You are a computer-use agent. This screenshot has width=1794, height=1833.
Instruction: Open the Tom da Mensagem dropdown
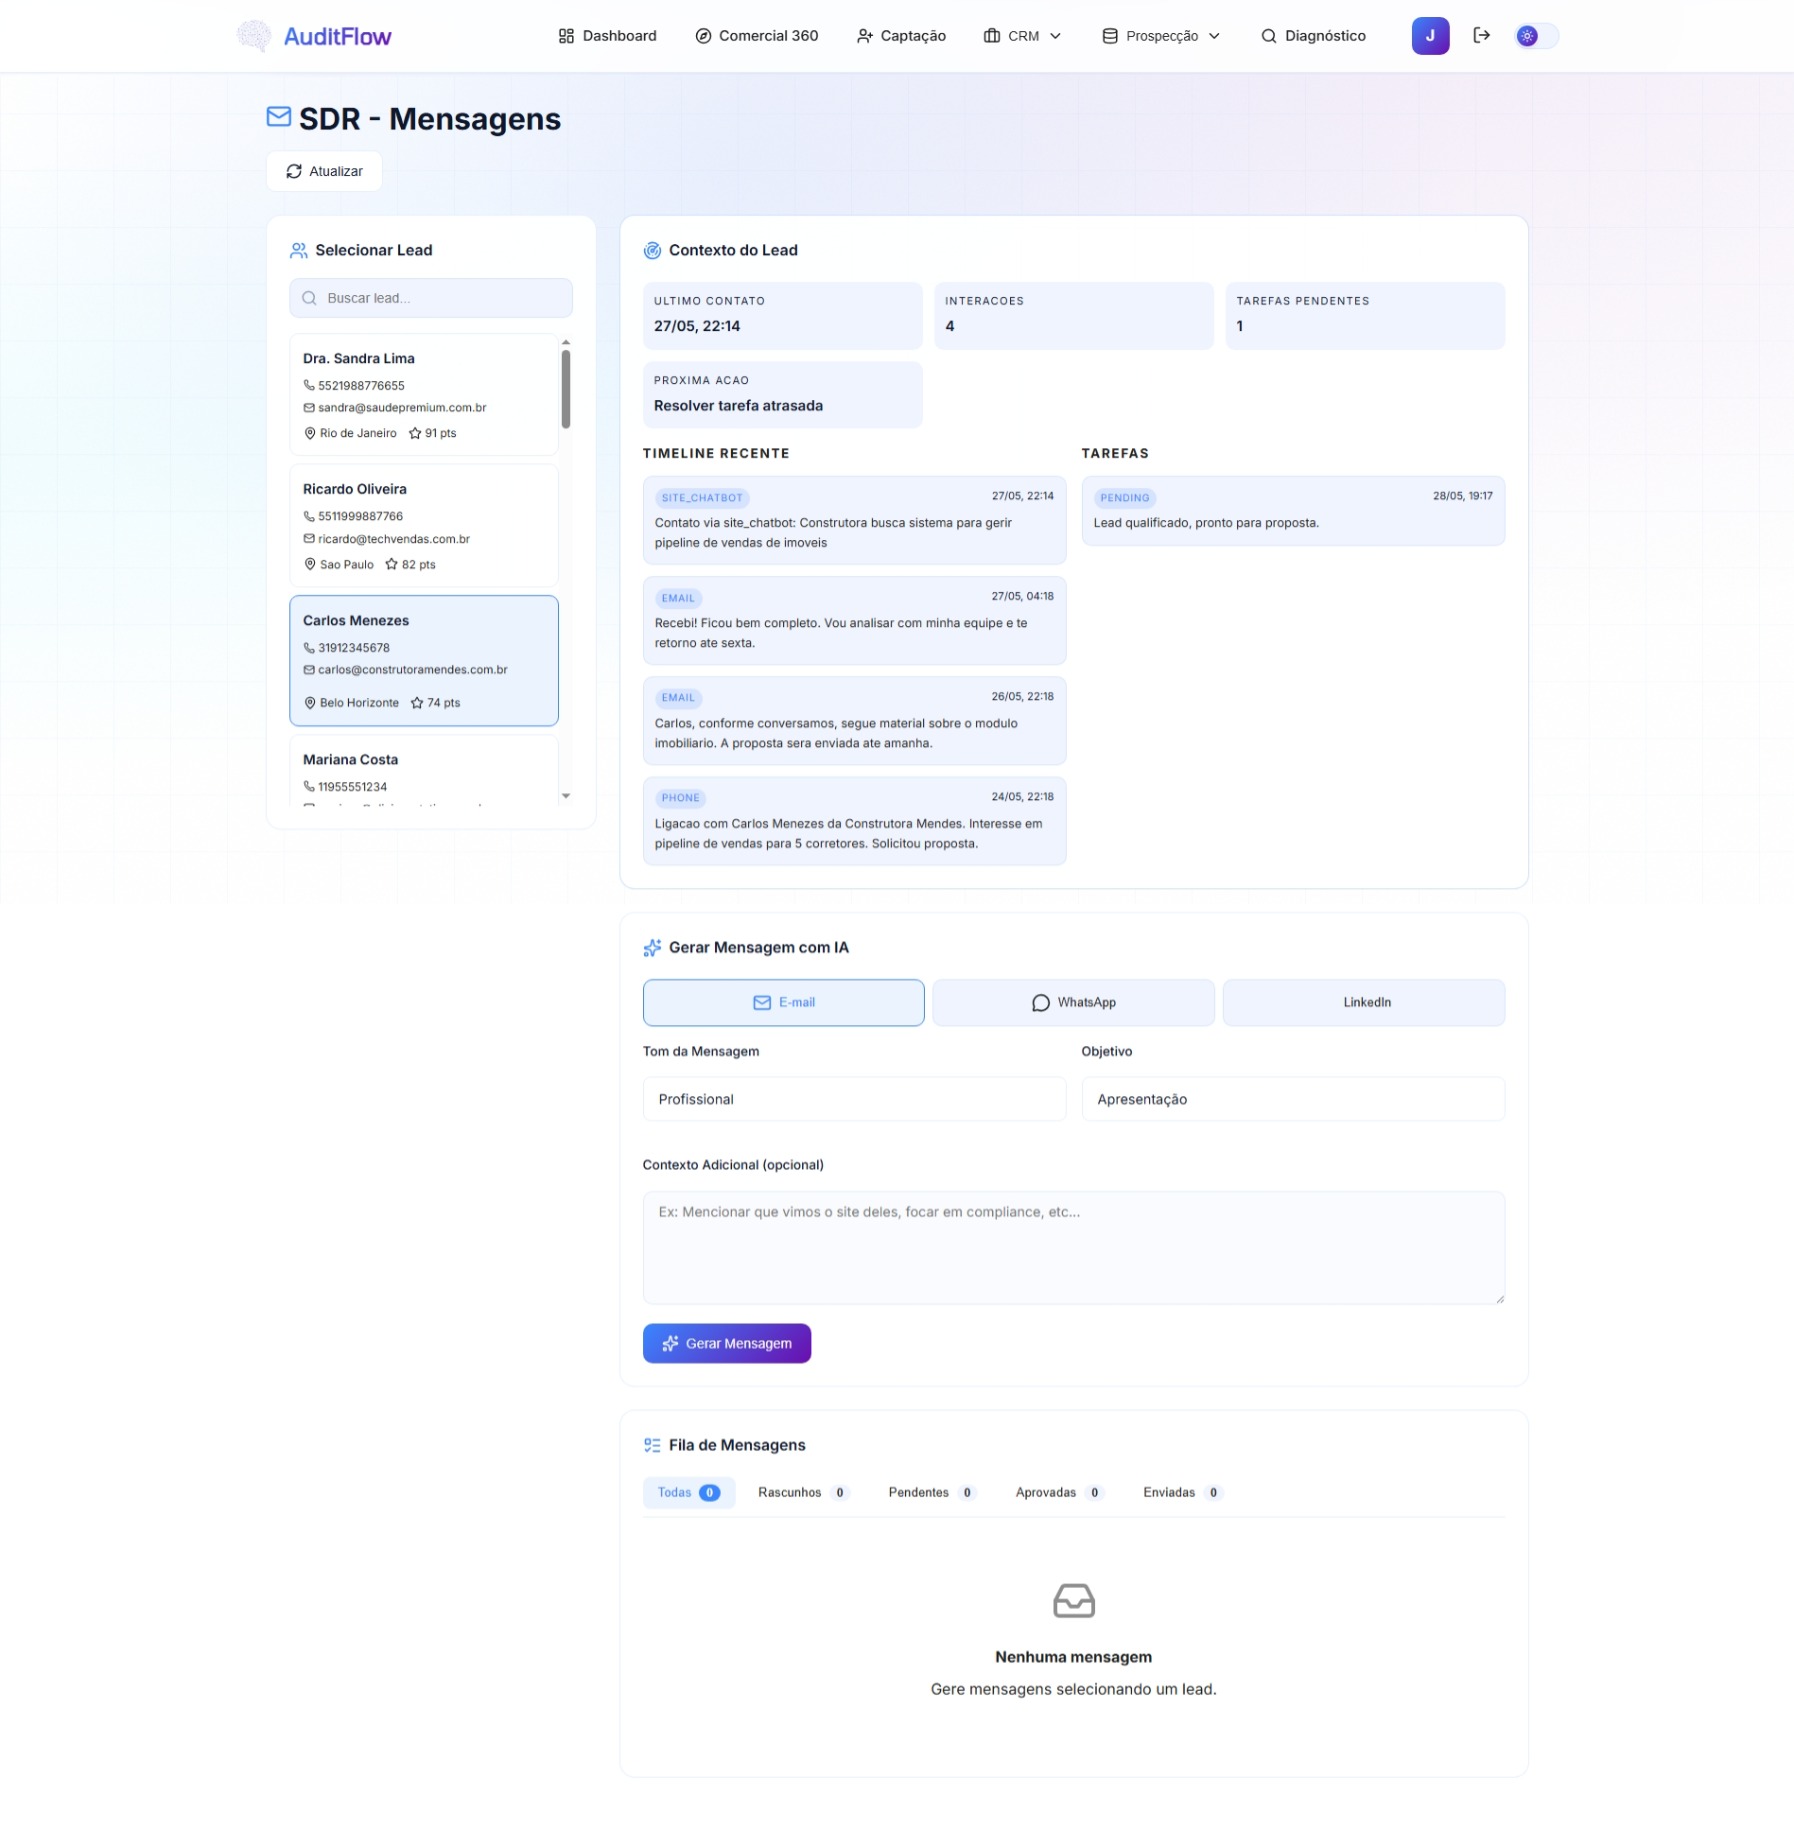854,1099
